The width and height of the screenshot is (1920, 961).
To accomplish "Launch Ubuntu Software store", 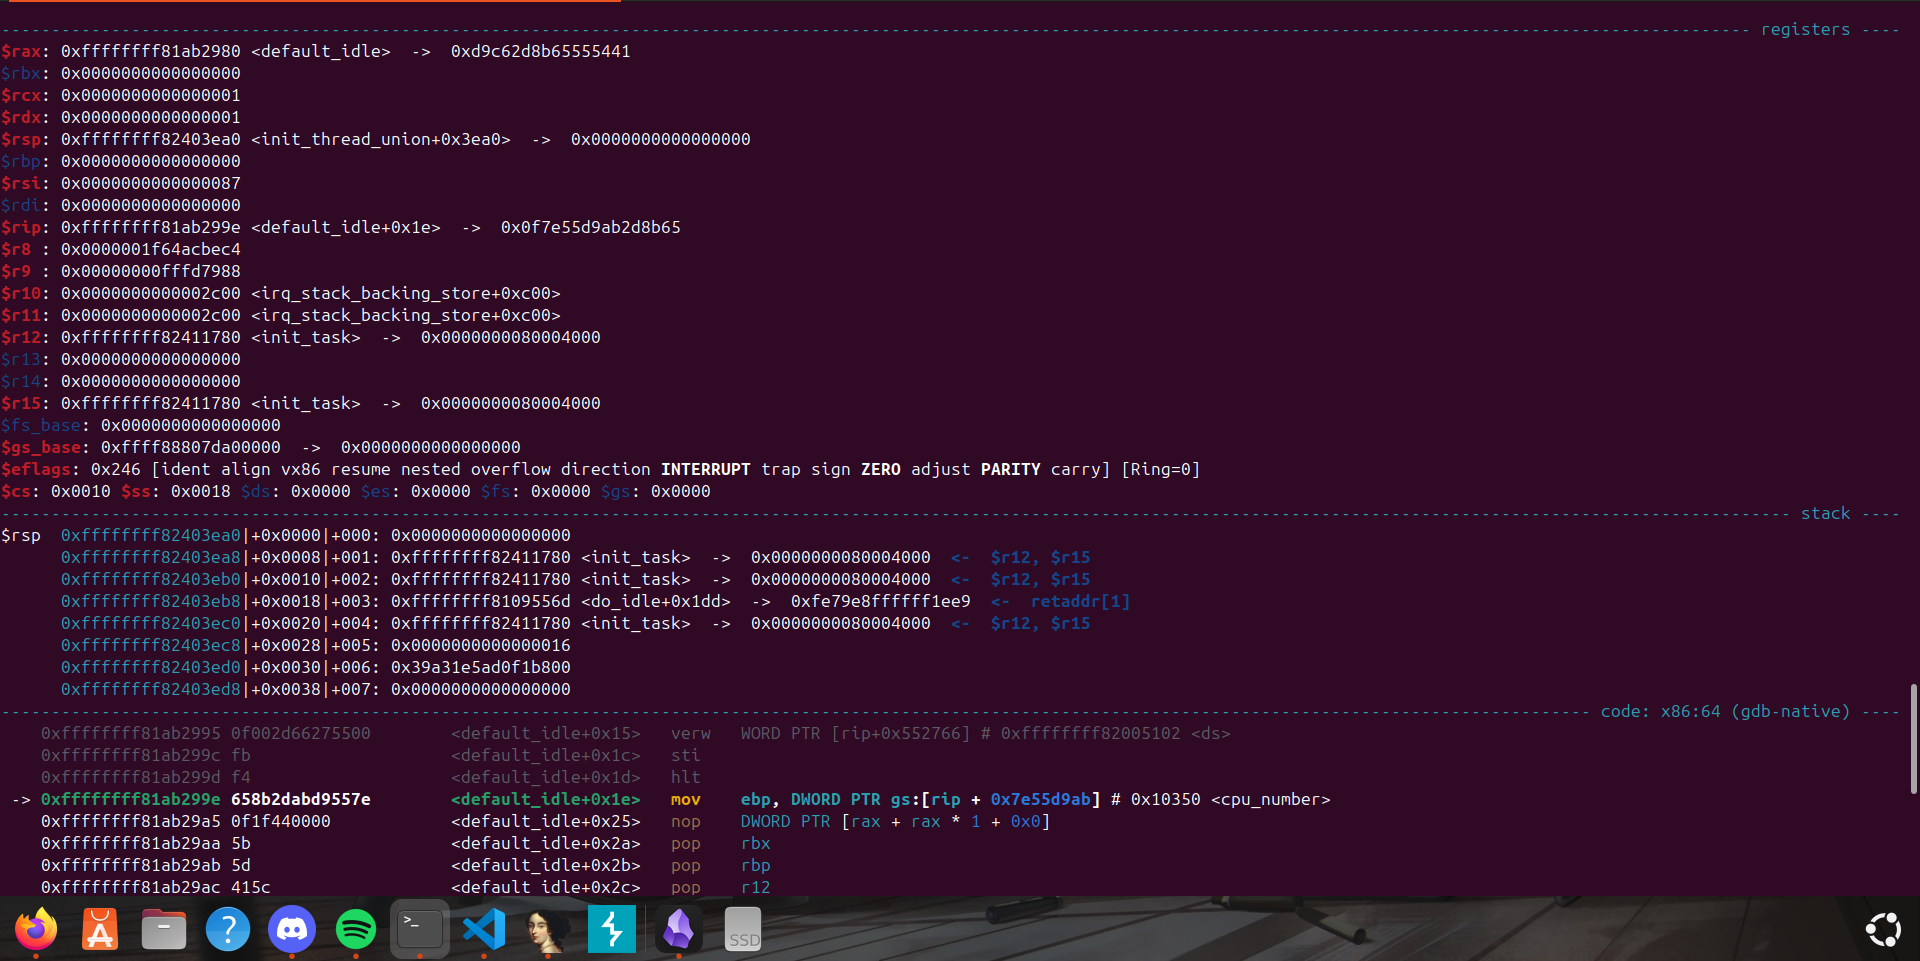I will click(100, 930).
